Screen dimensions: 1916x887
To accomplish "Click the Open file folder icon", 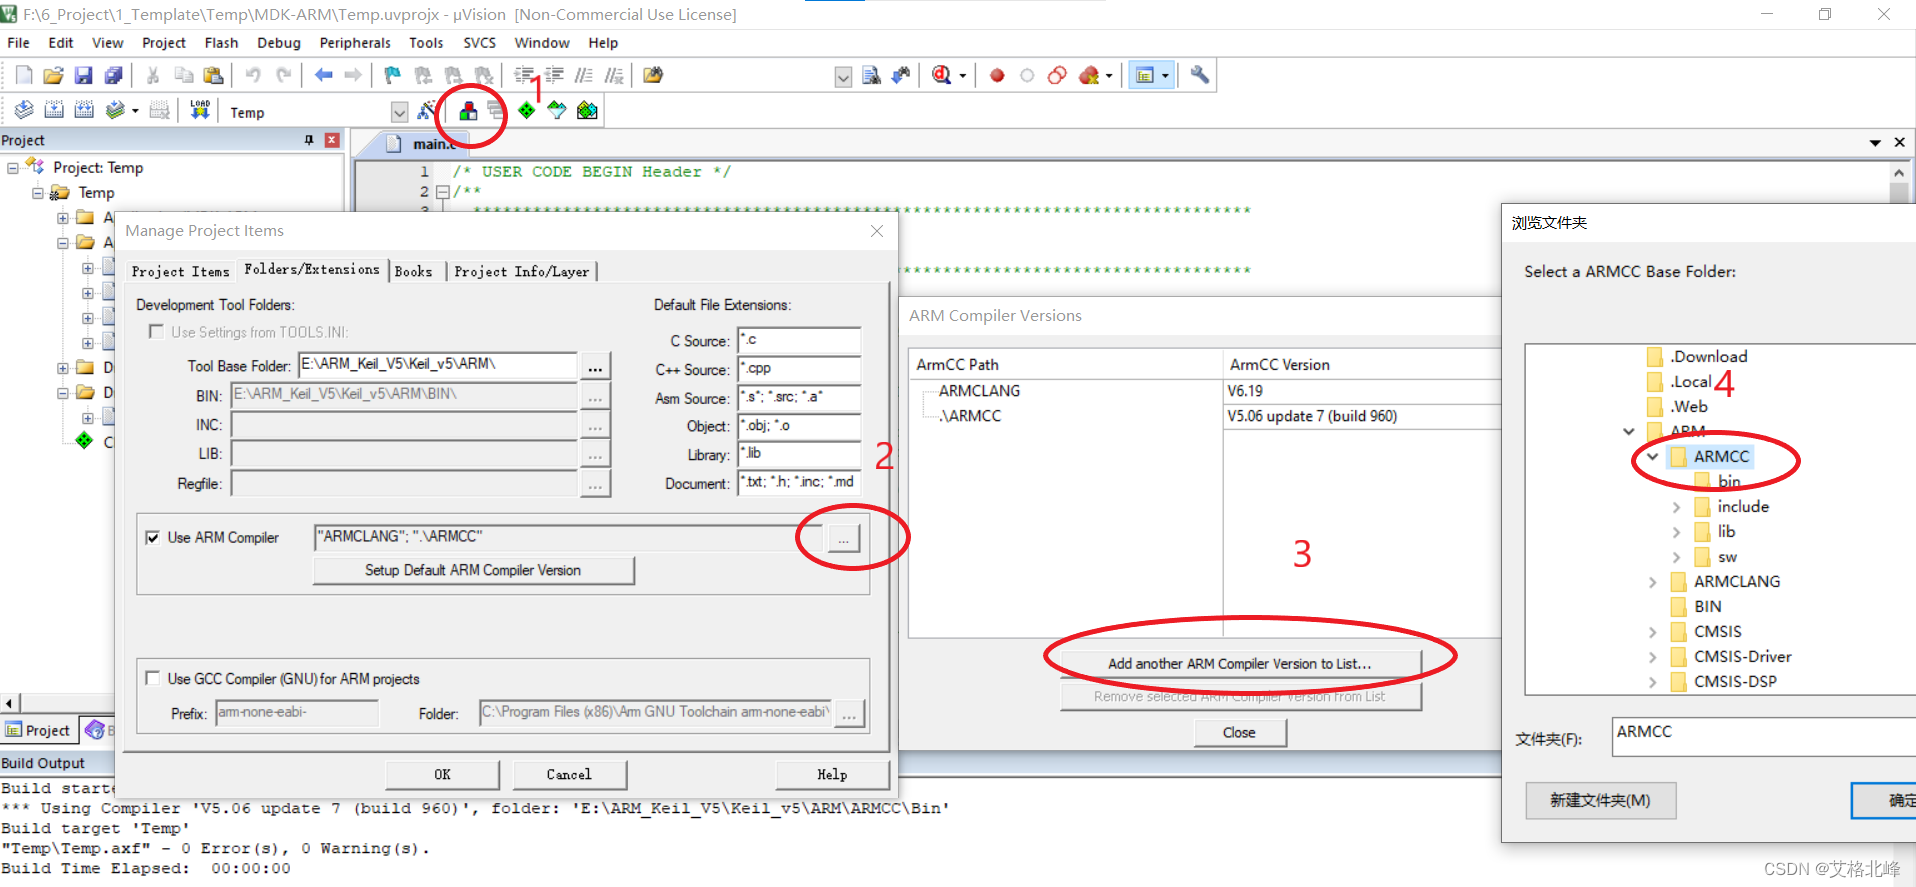I will (53, 75).
